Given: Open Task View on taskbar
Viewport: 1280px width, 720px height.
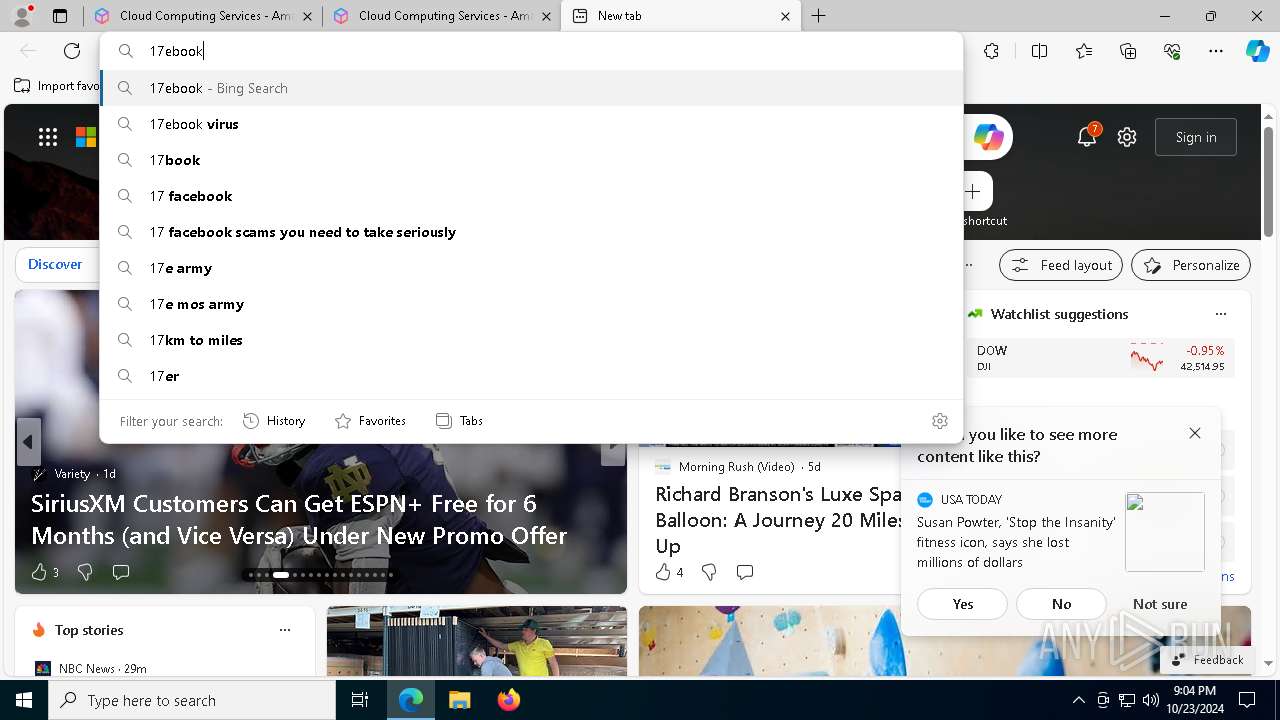Looking at the screenshot, I should [x=360, y=700].
